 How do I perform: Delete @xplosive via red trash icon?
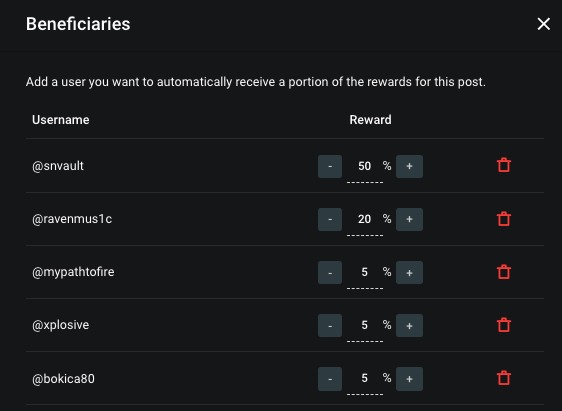pos(504,325)
